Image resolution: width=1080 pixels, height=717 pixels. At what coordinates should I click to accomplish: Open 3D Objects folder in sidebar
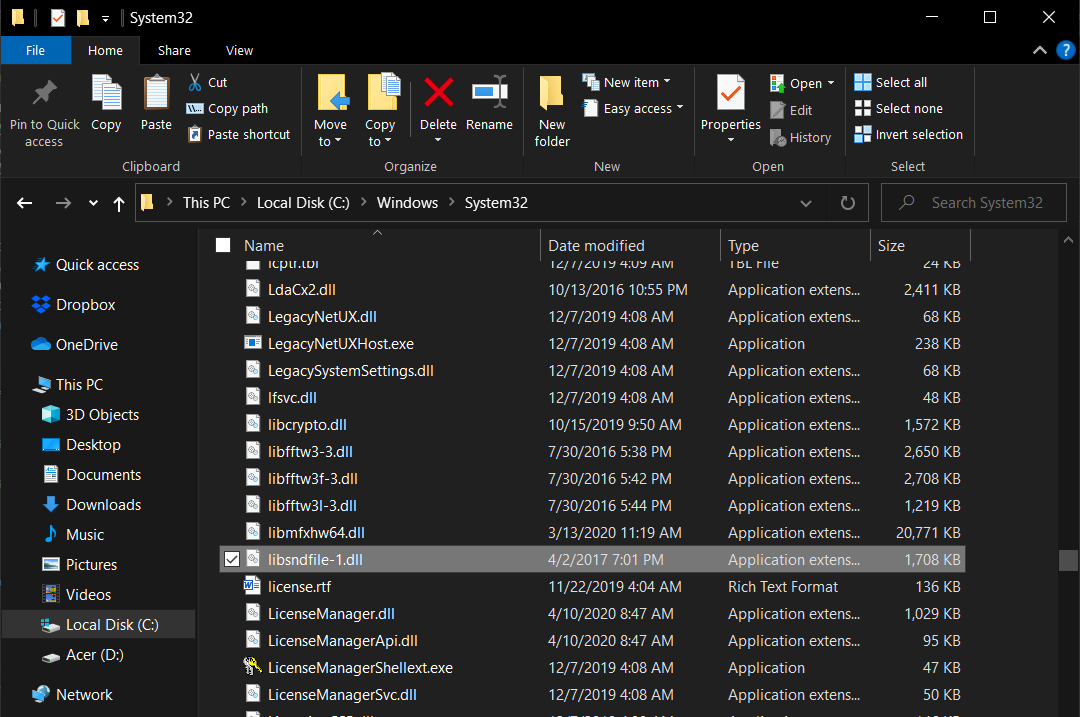coord(90,414)
